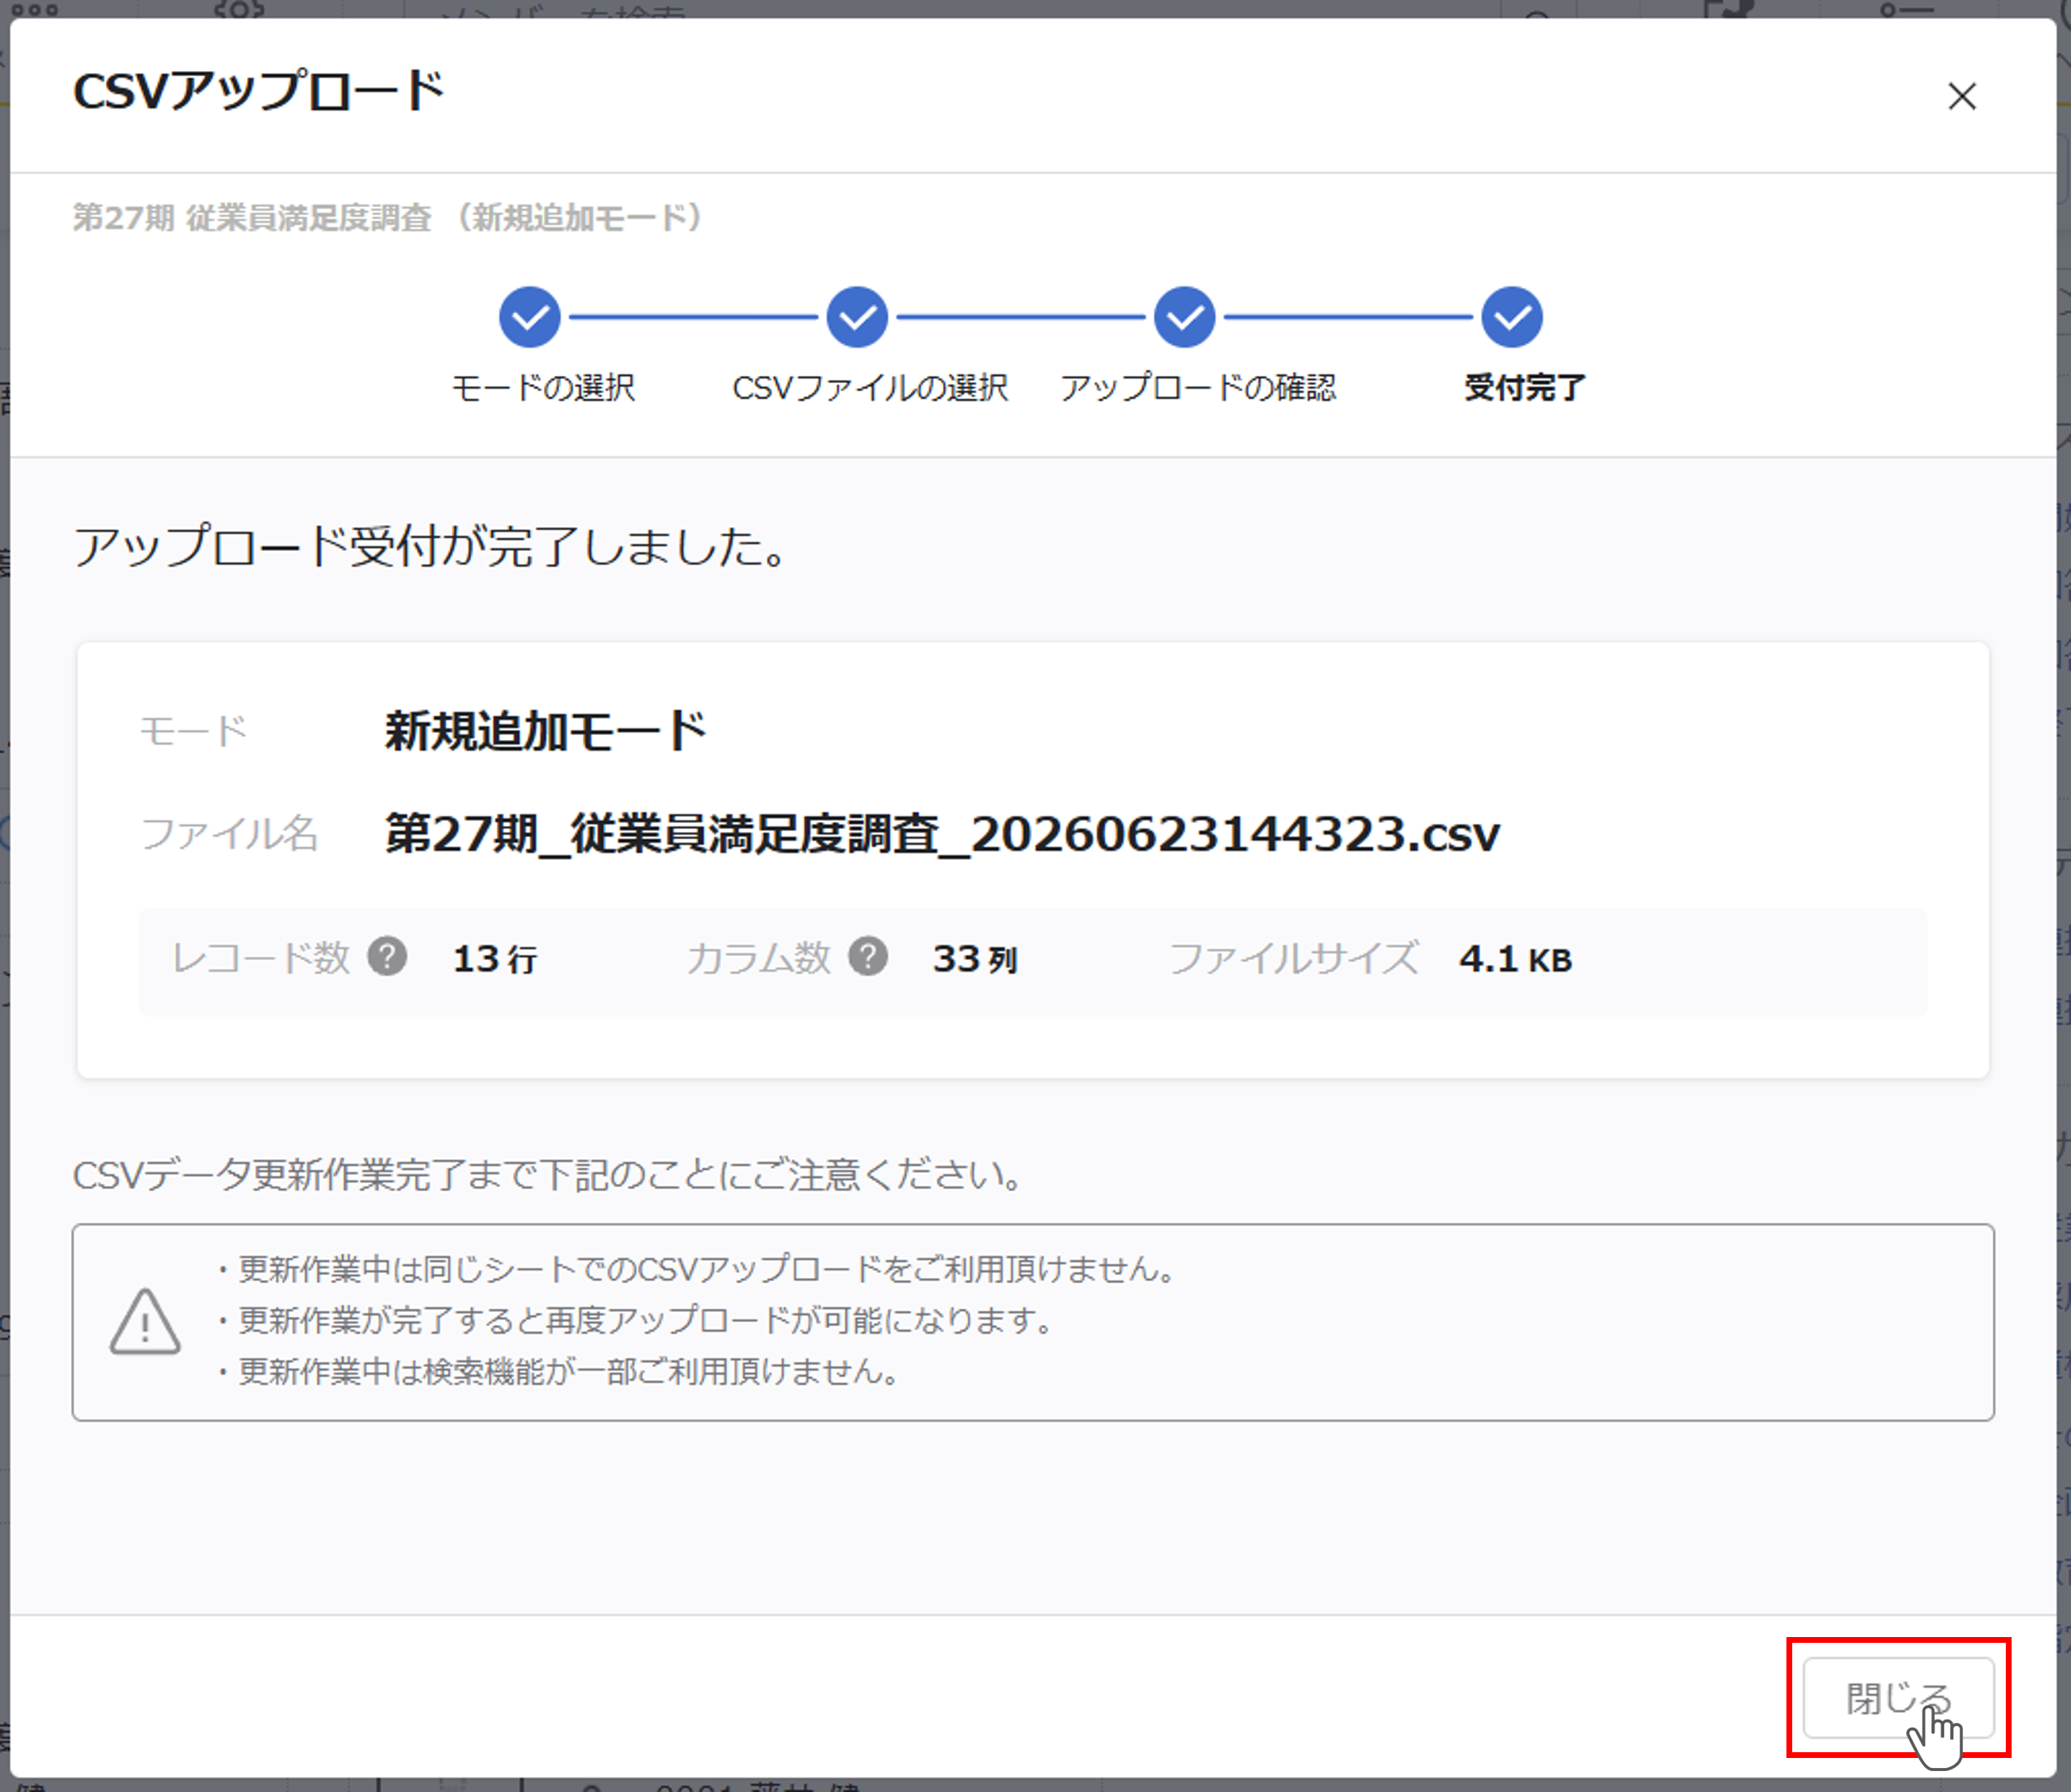Viewport: 2071px width, 1792px height.
Task: Click the CSVデータ更新作業完了まで caution sentence
Action: tap(549, 1175)
